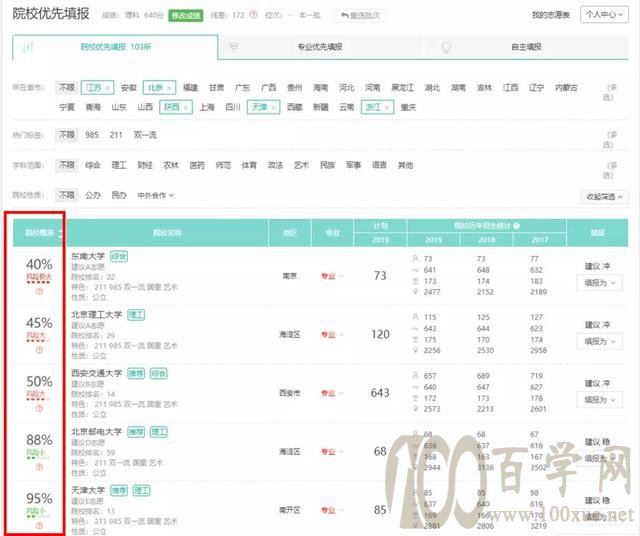This screenshot has width=640, height=536.
Task: Click the 推荐 tag beside 西安交通大学
Action: (x=136, y=373)
